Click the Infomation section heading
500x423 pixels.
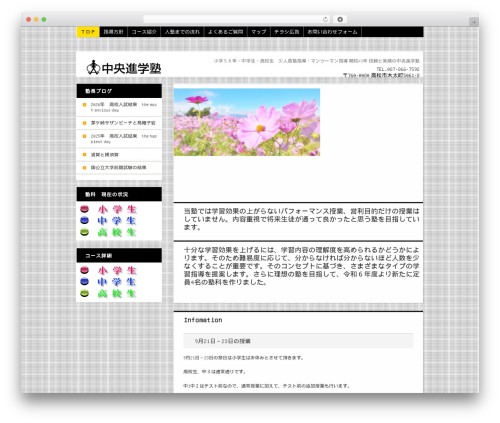pyautogui.click(x=203, y=320)
